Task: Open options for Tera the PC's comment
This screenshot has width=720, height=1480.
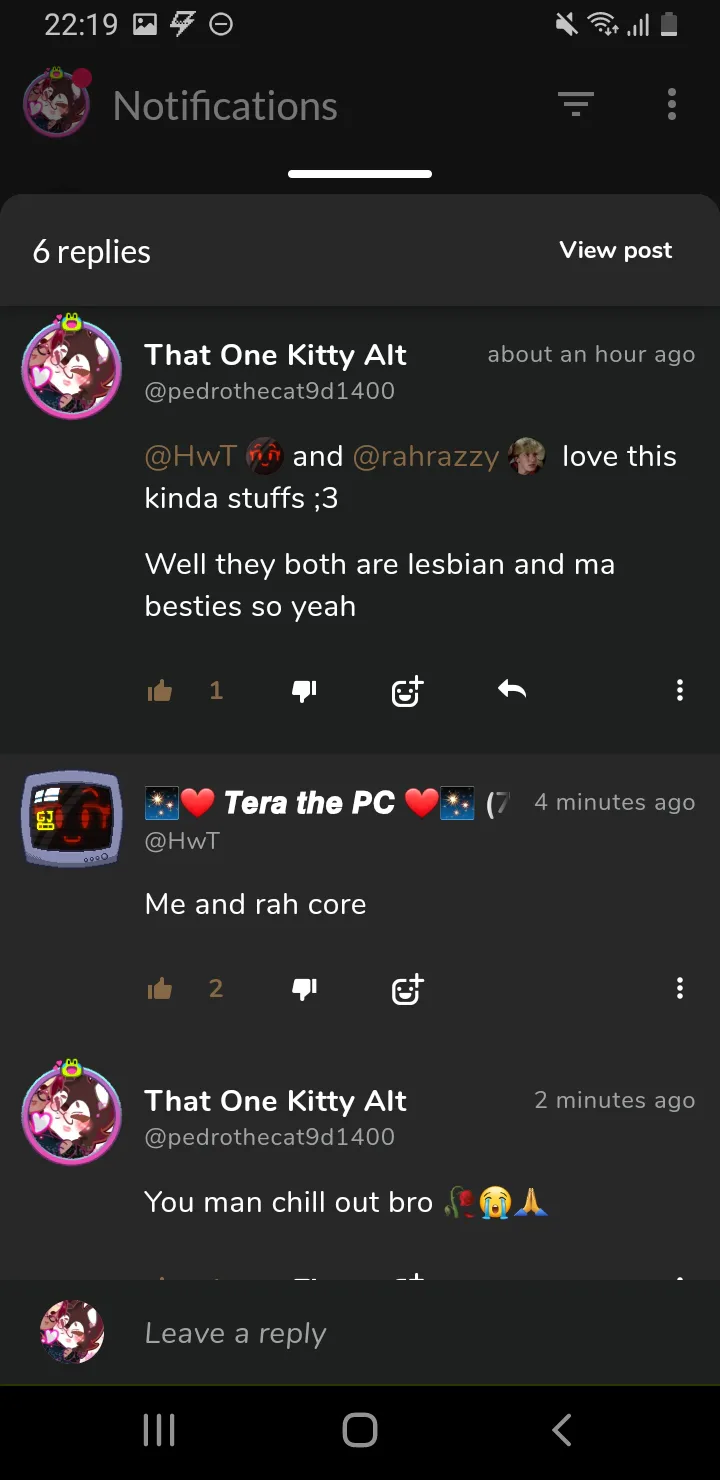Action: click(680, 989)
